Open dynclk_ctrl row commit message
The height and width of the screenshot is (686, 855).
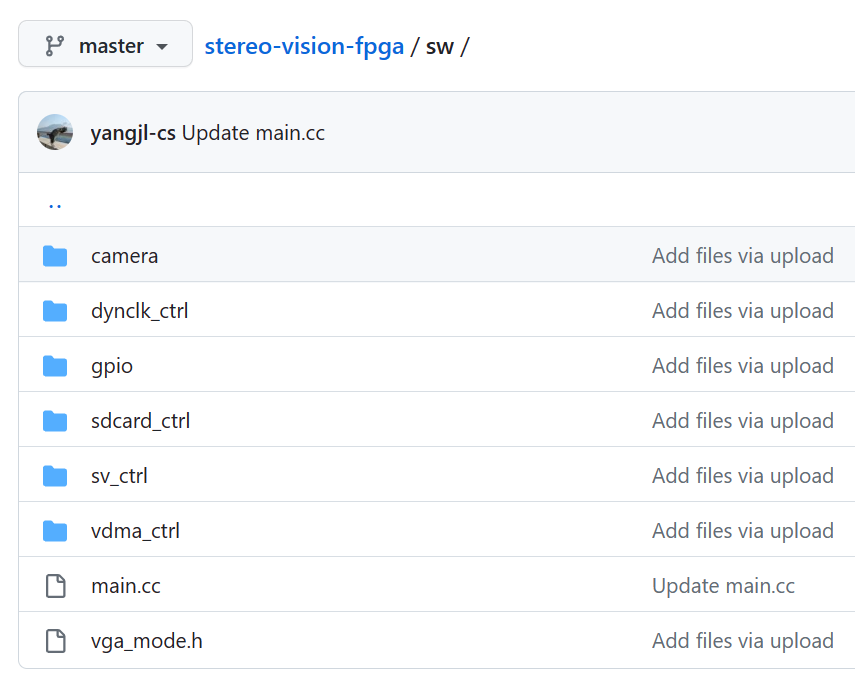click(743, 311)
